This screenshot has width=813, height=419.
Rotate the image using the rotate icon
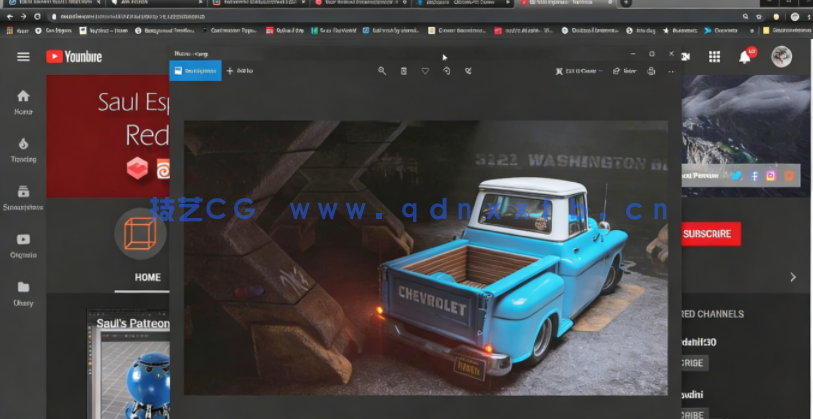coord(446,71)
